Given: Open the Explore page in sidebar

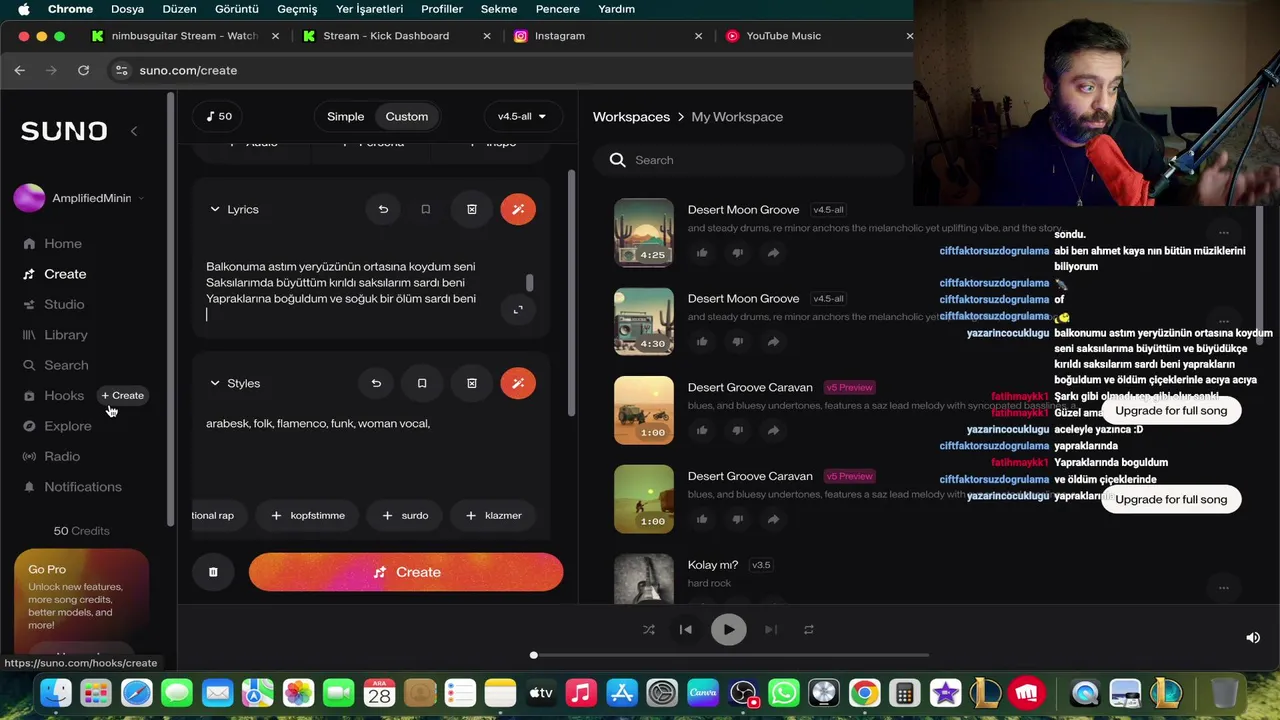Looking at the screenshot, I should click(x=67, y=426).
